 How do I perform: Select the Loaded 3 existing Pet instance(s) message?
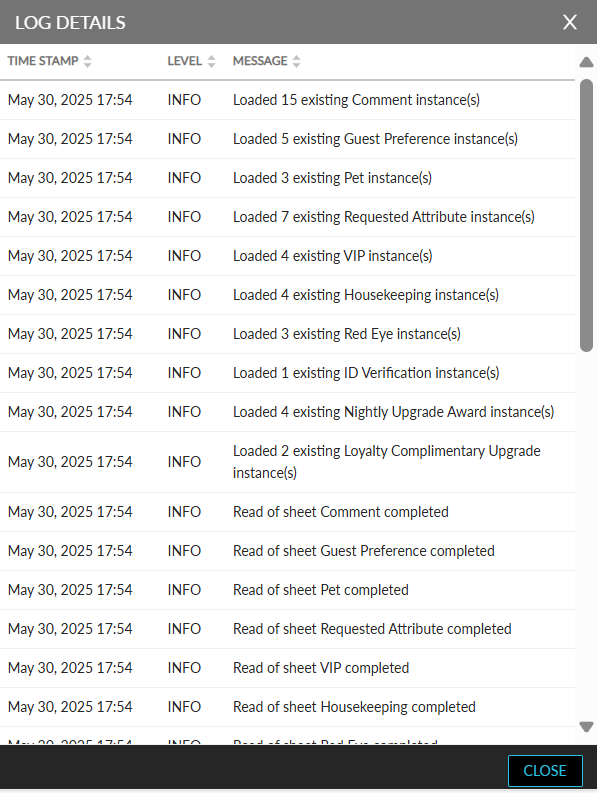pos(332,178)
